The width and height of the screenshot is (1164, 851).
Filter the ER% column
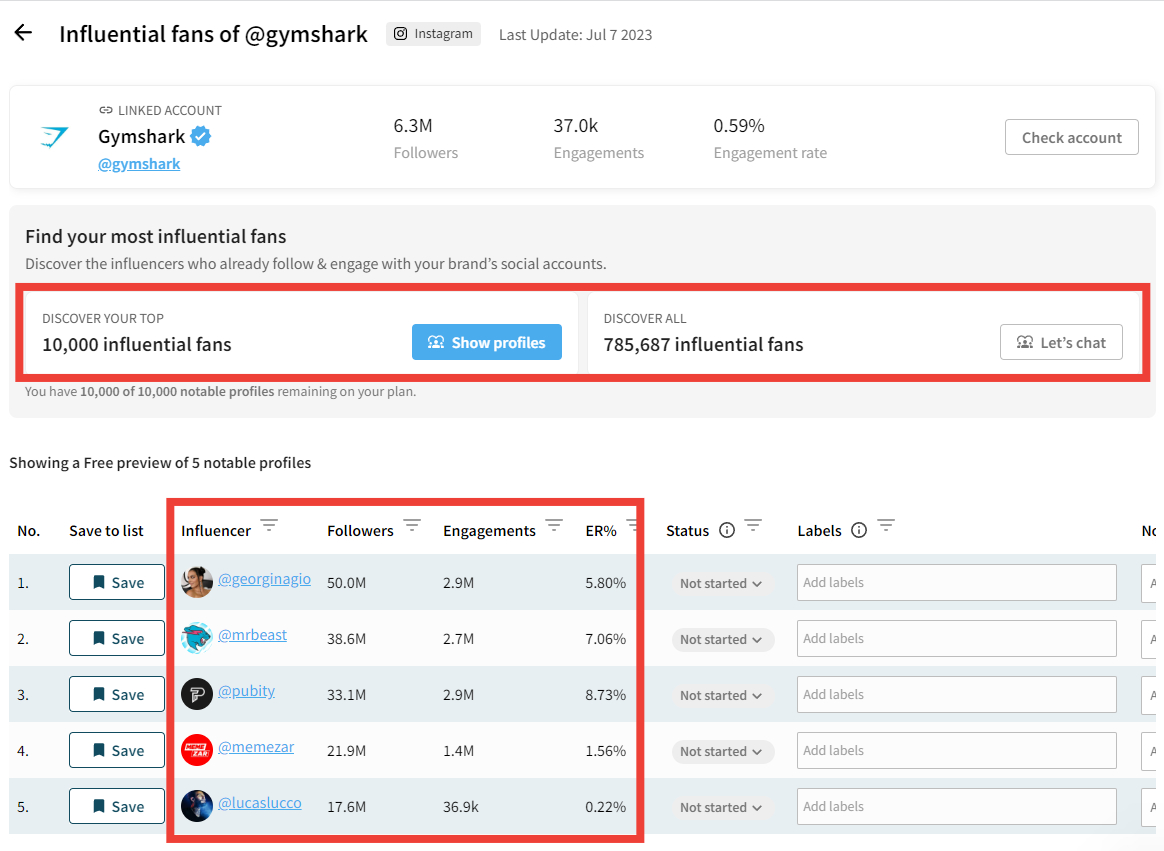click(632, 526)
